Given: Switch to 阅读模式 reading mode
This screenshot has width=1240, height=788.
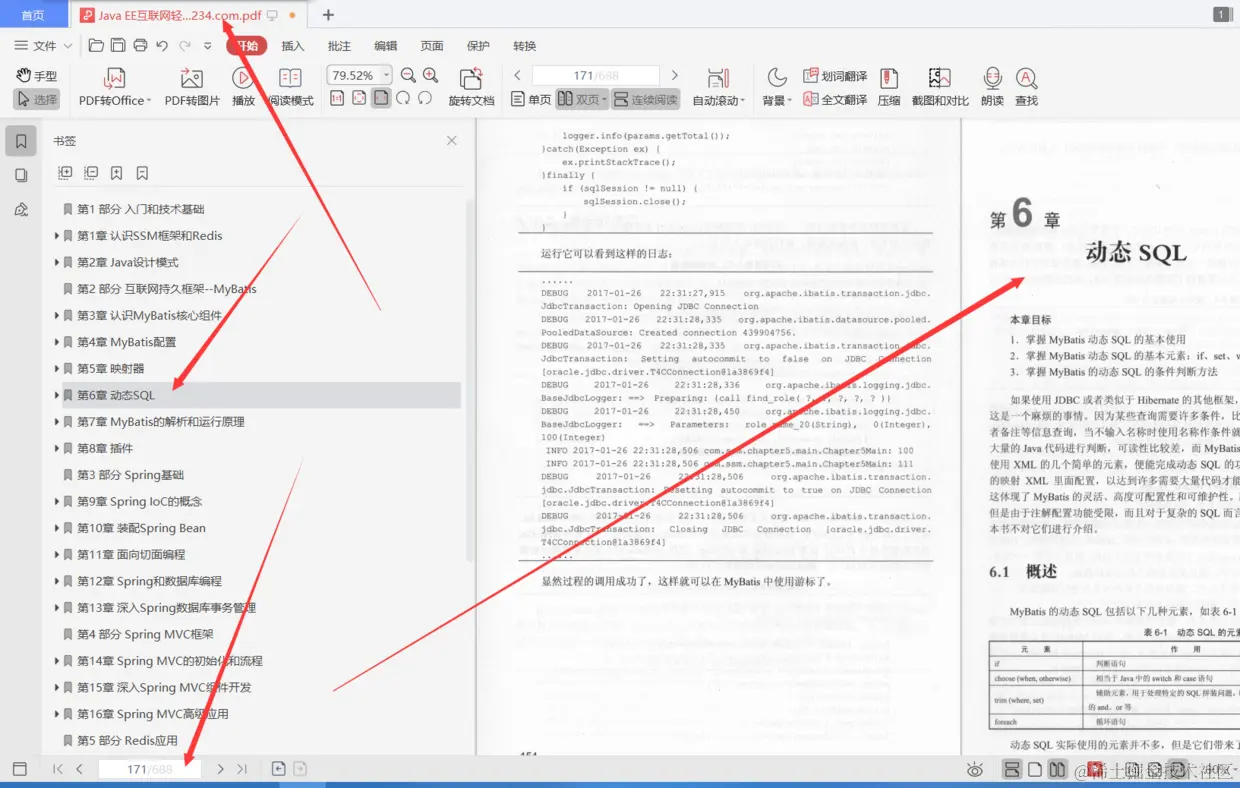Looking at the screenshot, I should point(291,87).
